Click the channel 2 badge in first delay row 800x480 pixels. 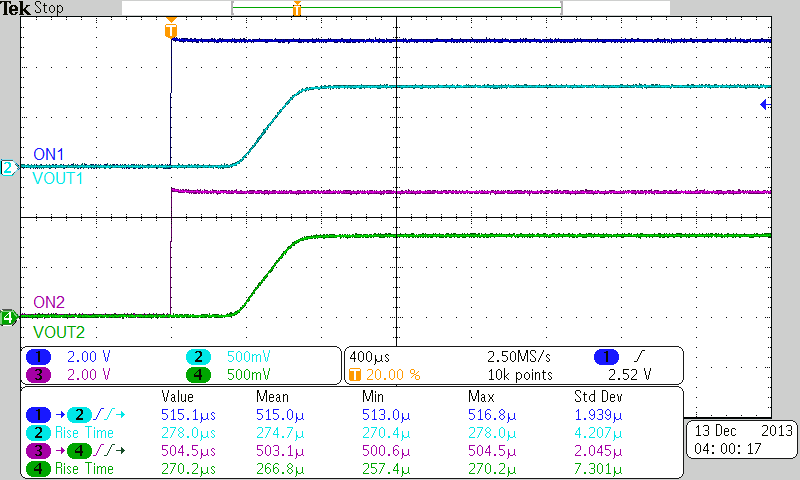coord(79,415)
